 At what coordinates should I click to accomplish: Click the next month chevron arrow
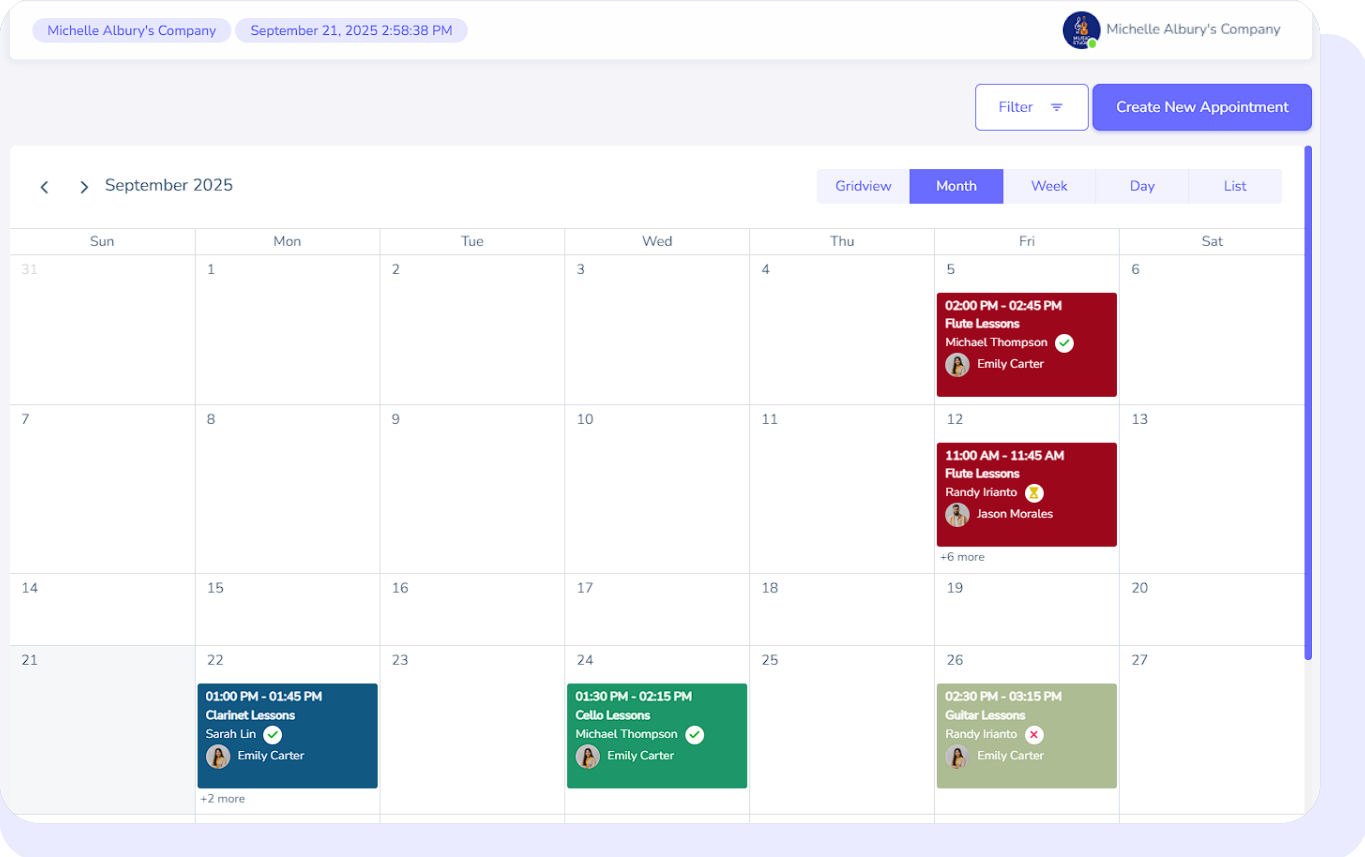click(84, 187)
